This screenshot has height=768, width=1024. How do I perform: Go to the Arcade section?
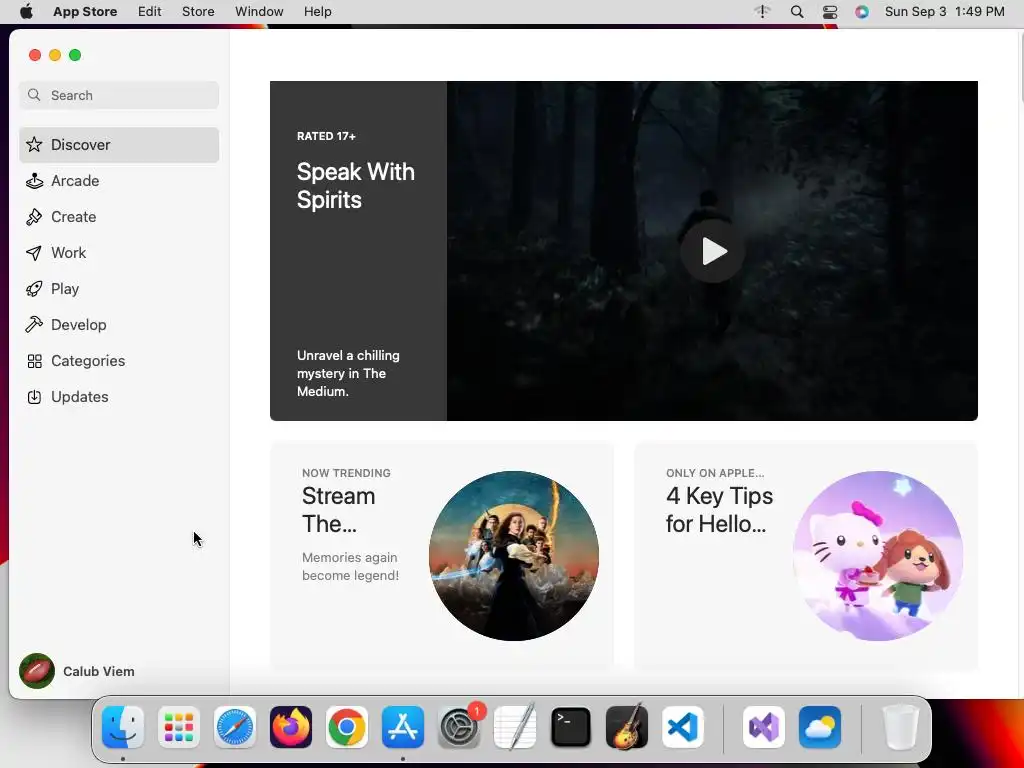(x=119, y=181)
